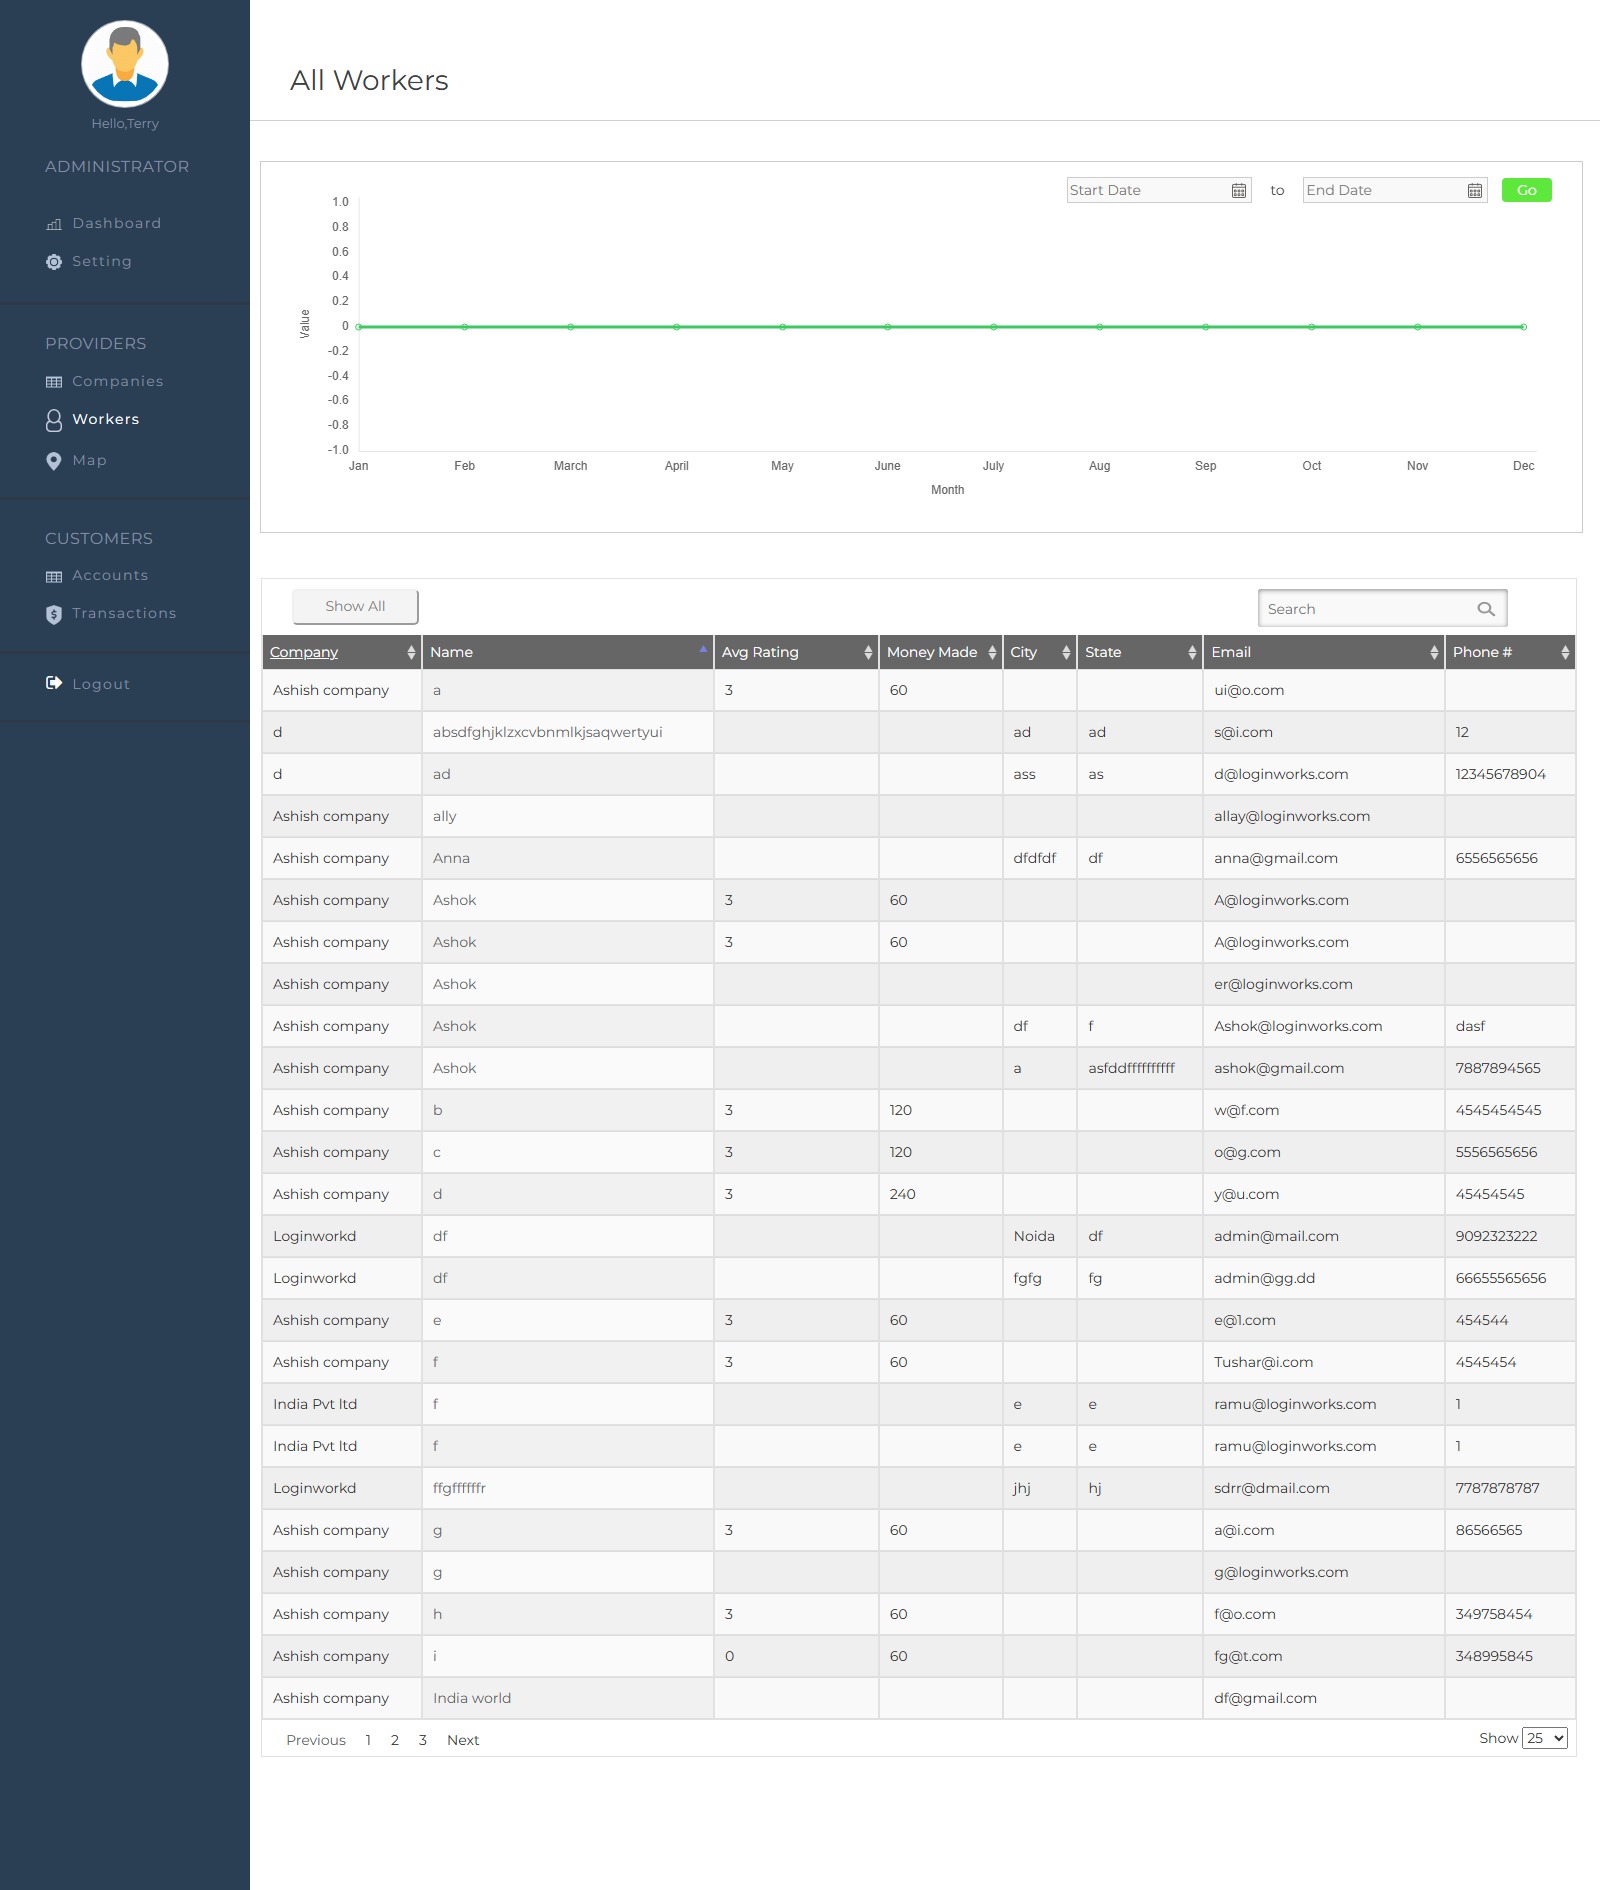Viewport: 1600px width, 1890px height.
Task: Click the Transactions shield icon
Action: [x=54, y=614]
